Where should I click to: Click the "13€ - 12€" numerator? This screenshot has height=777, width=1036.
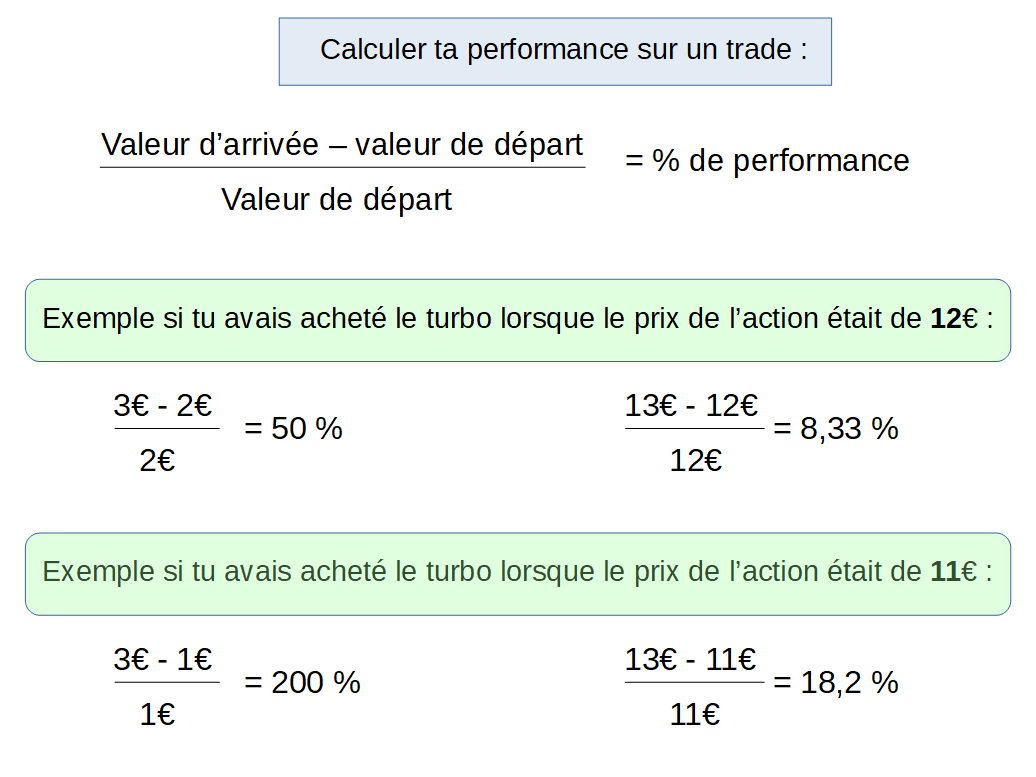pyautogui.click(x=692, y=406)
